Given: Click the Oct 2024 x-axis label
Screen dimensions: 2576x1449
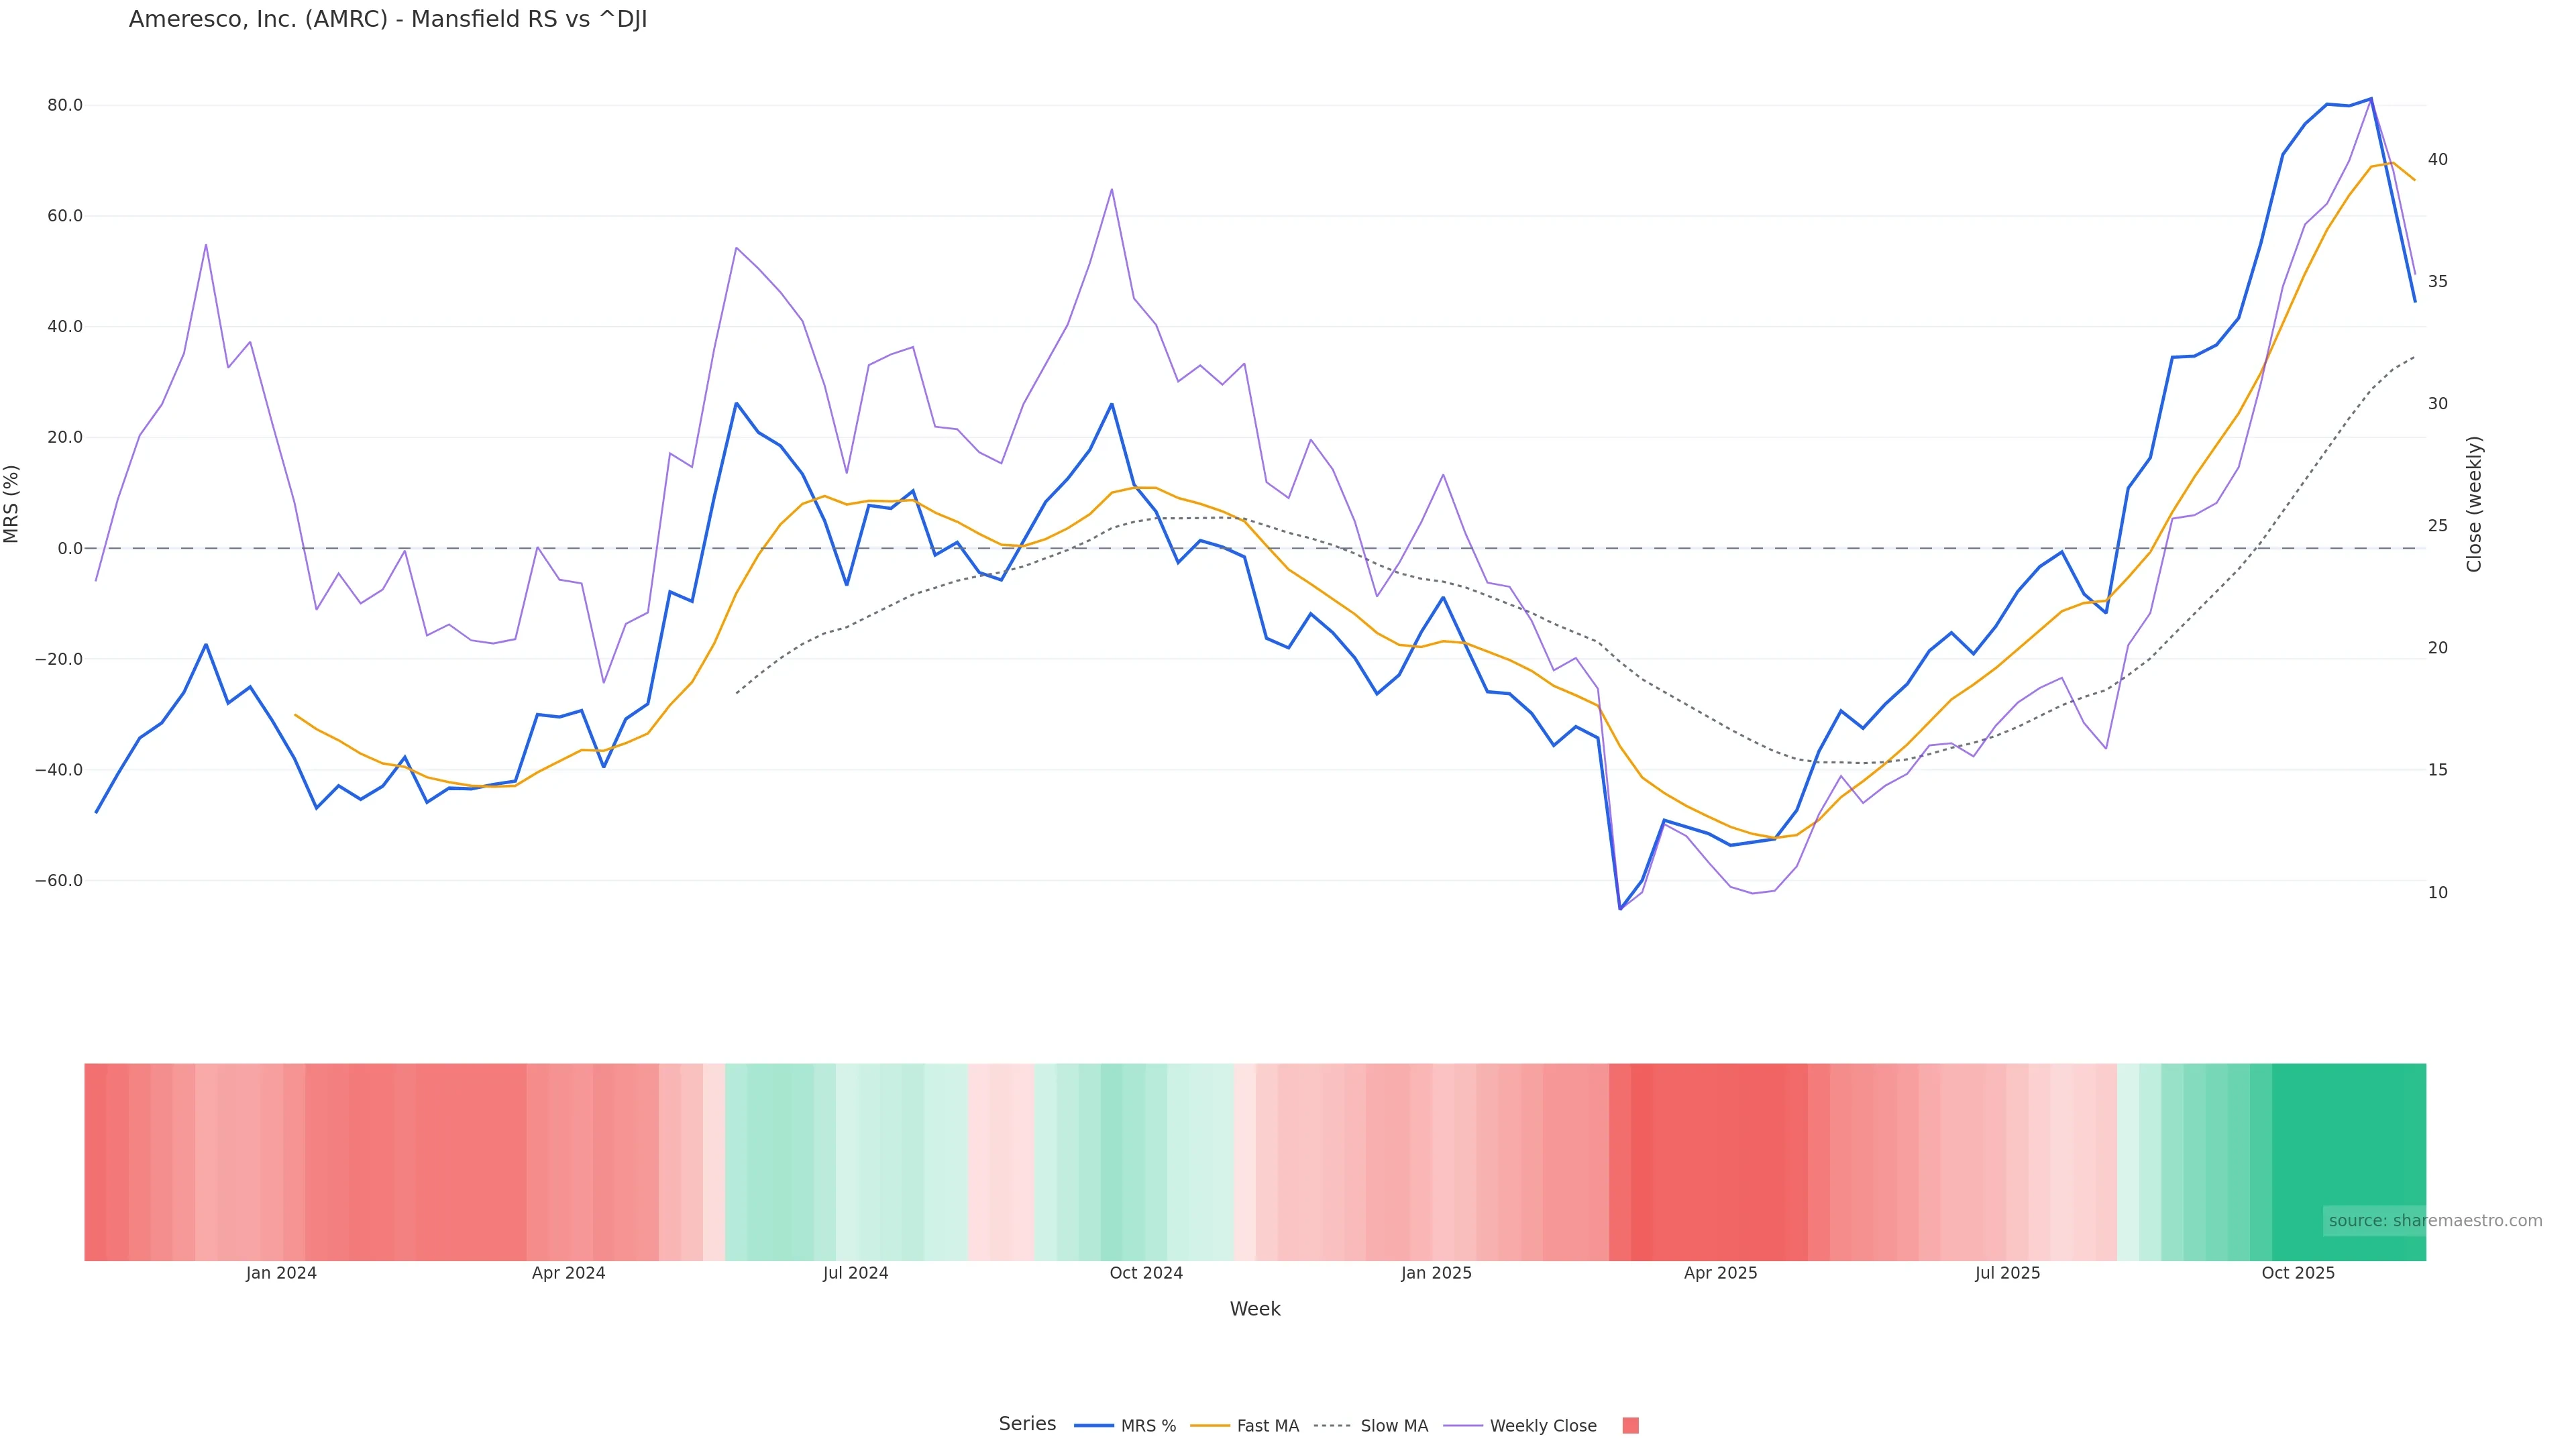Looking at the screenshot, I should (x=1146, y=1273).
